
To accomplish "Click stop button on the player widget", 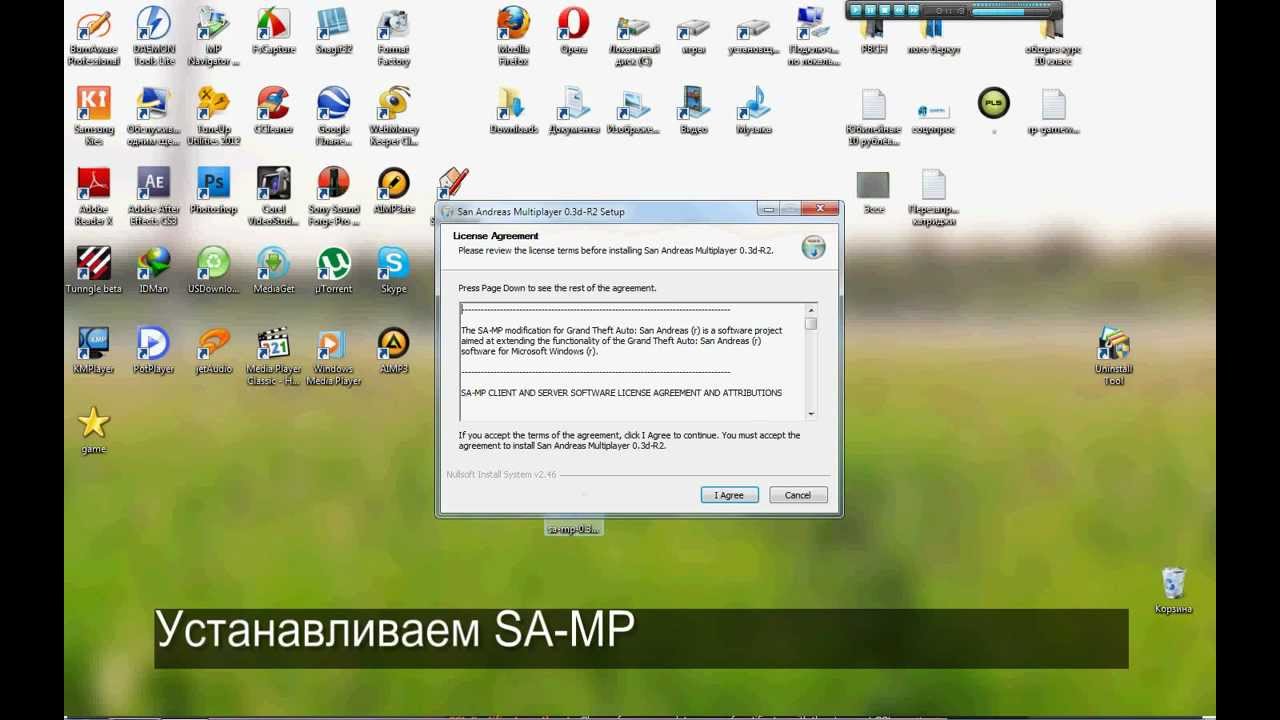I will click(x=885, y=10).
